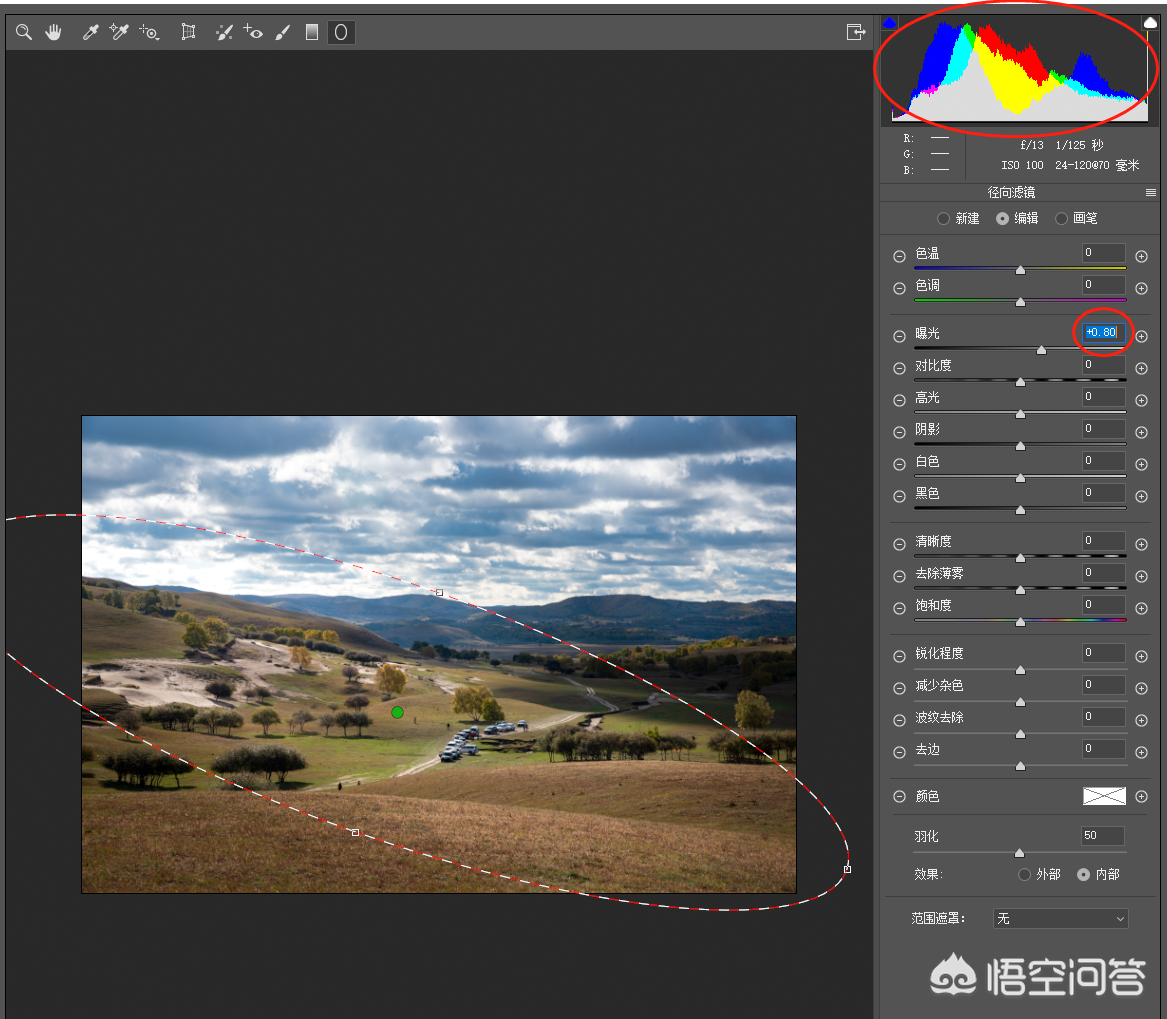This screenshot has width=1167, height=1019.
Task: Select the Adjustment Brush tool
Action: tap(283, 32)
